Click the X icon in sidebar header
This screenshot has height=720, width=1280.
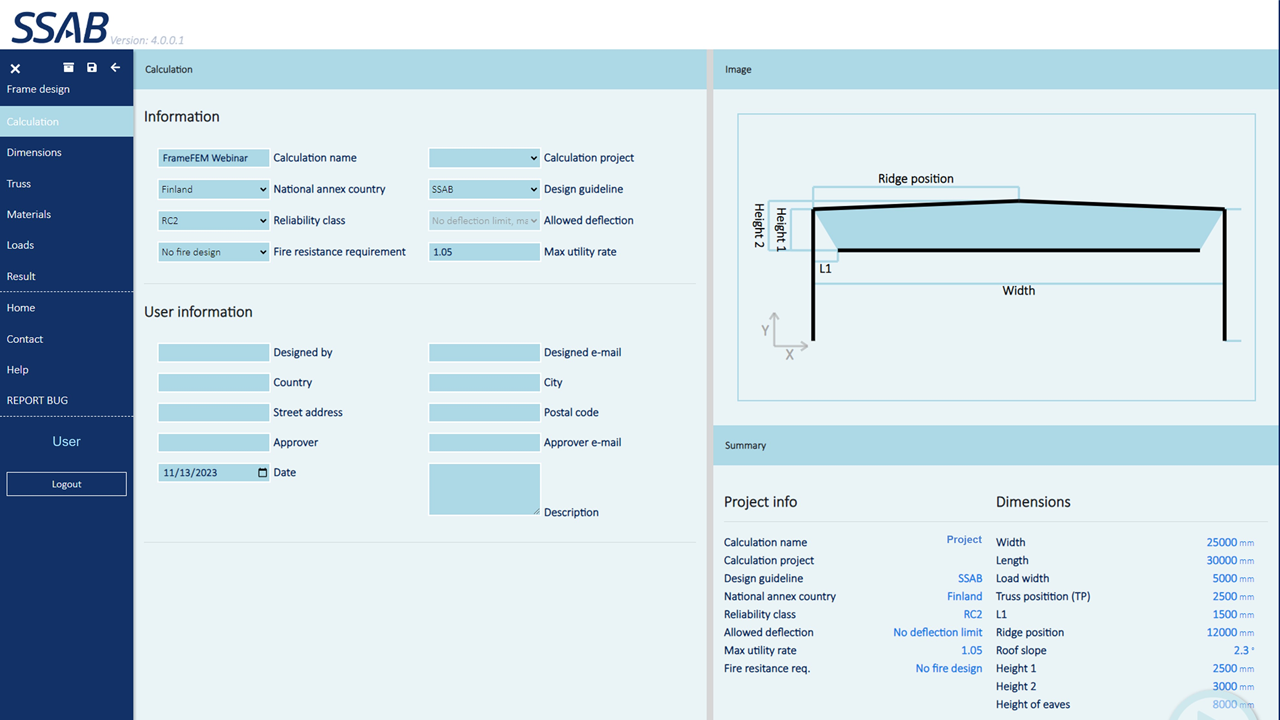[x=15, y=69]
